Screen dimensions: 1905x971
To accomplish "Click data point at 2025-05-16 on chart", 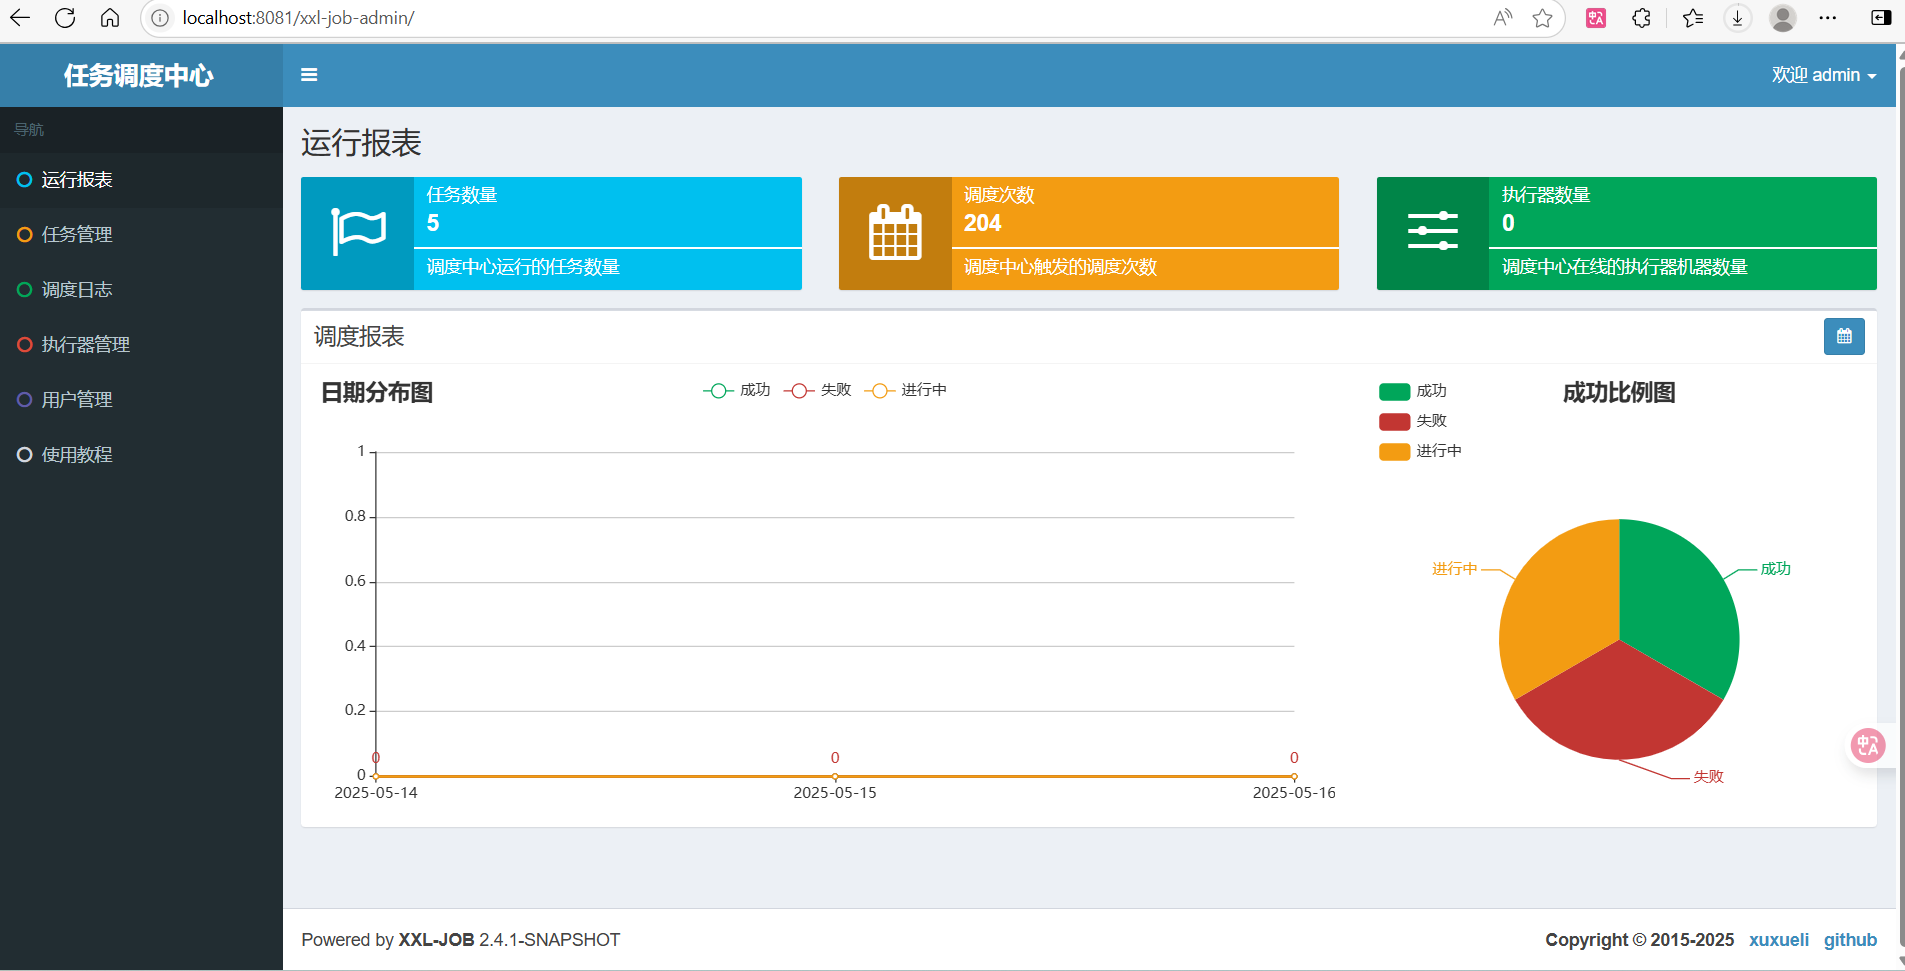I will 1294,776.
